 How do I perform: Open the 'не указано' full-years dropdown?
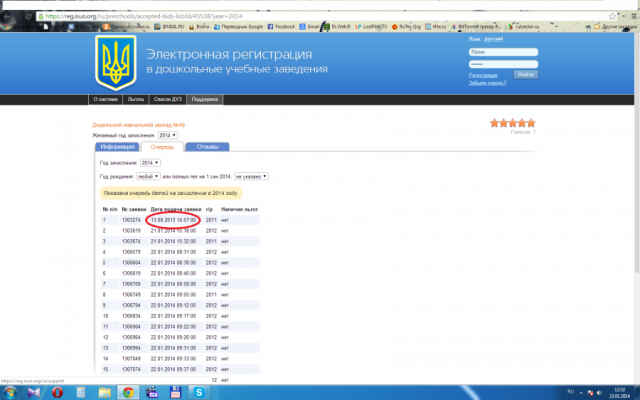[251, 176]
